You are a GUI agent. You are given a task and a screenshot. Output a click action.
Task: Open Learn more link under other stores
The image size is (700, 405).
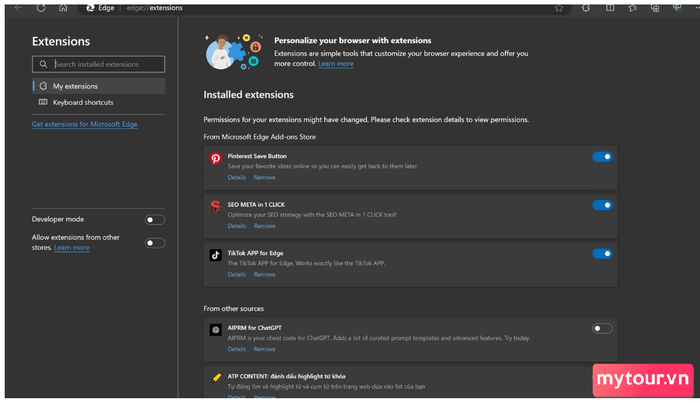[x=71, y=247]
